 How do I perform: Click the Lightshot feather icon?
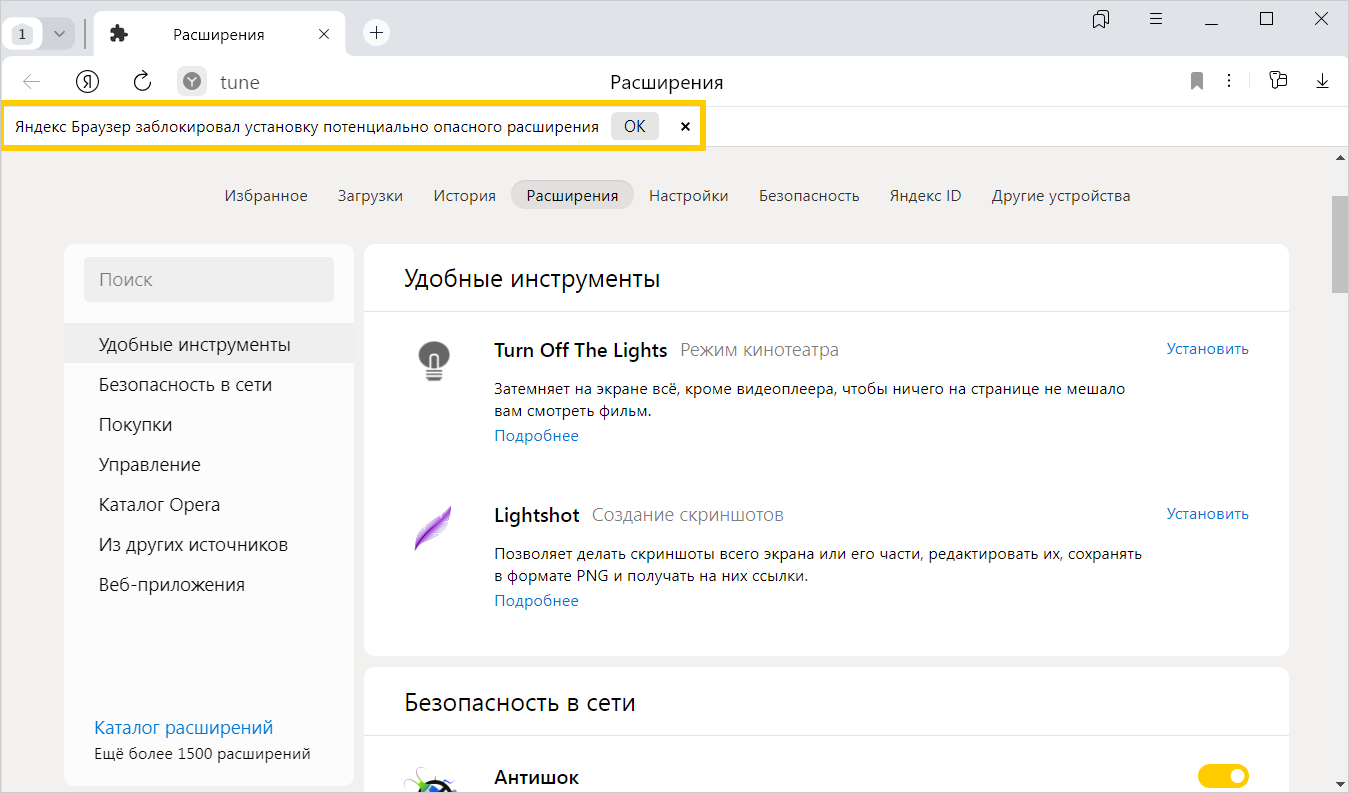(x=433, y=527)
